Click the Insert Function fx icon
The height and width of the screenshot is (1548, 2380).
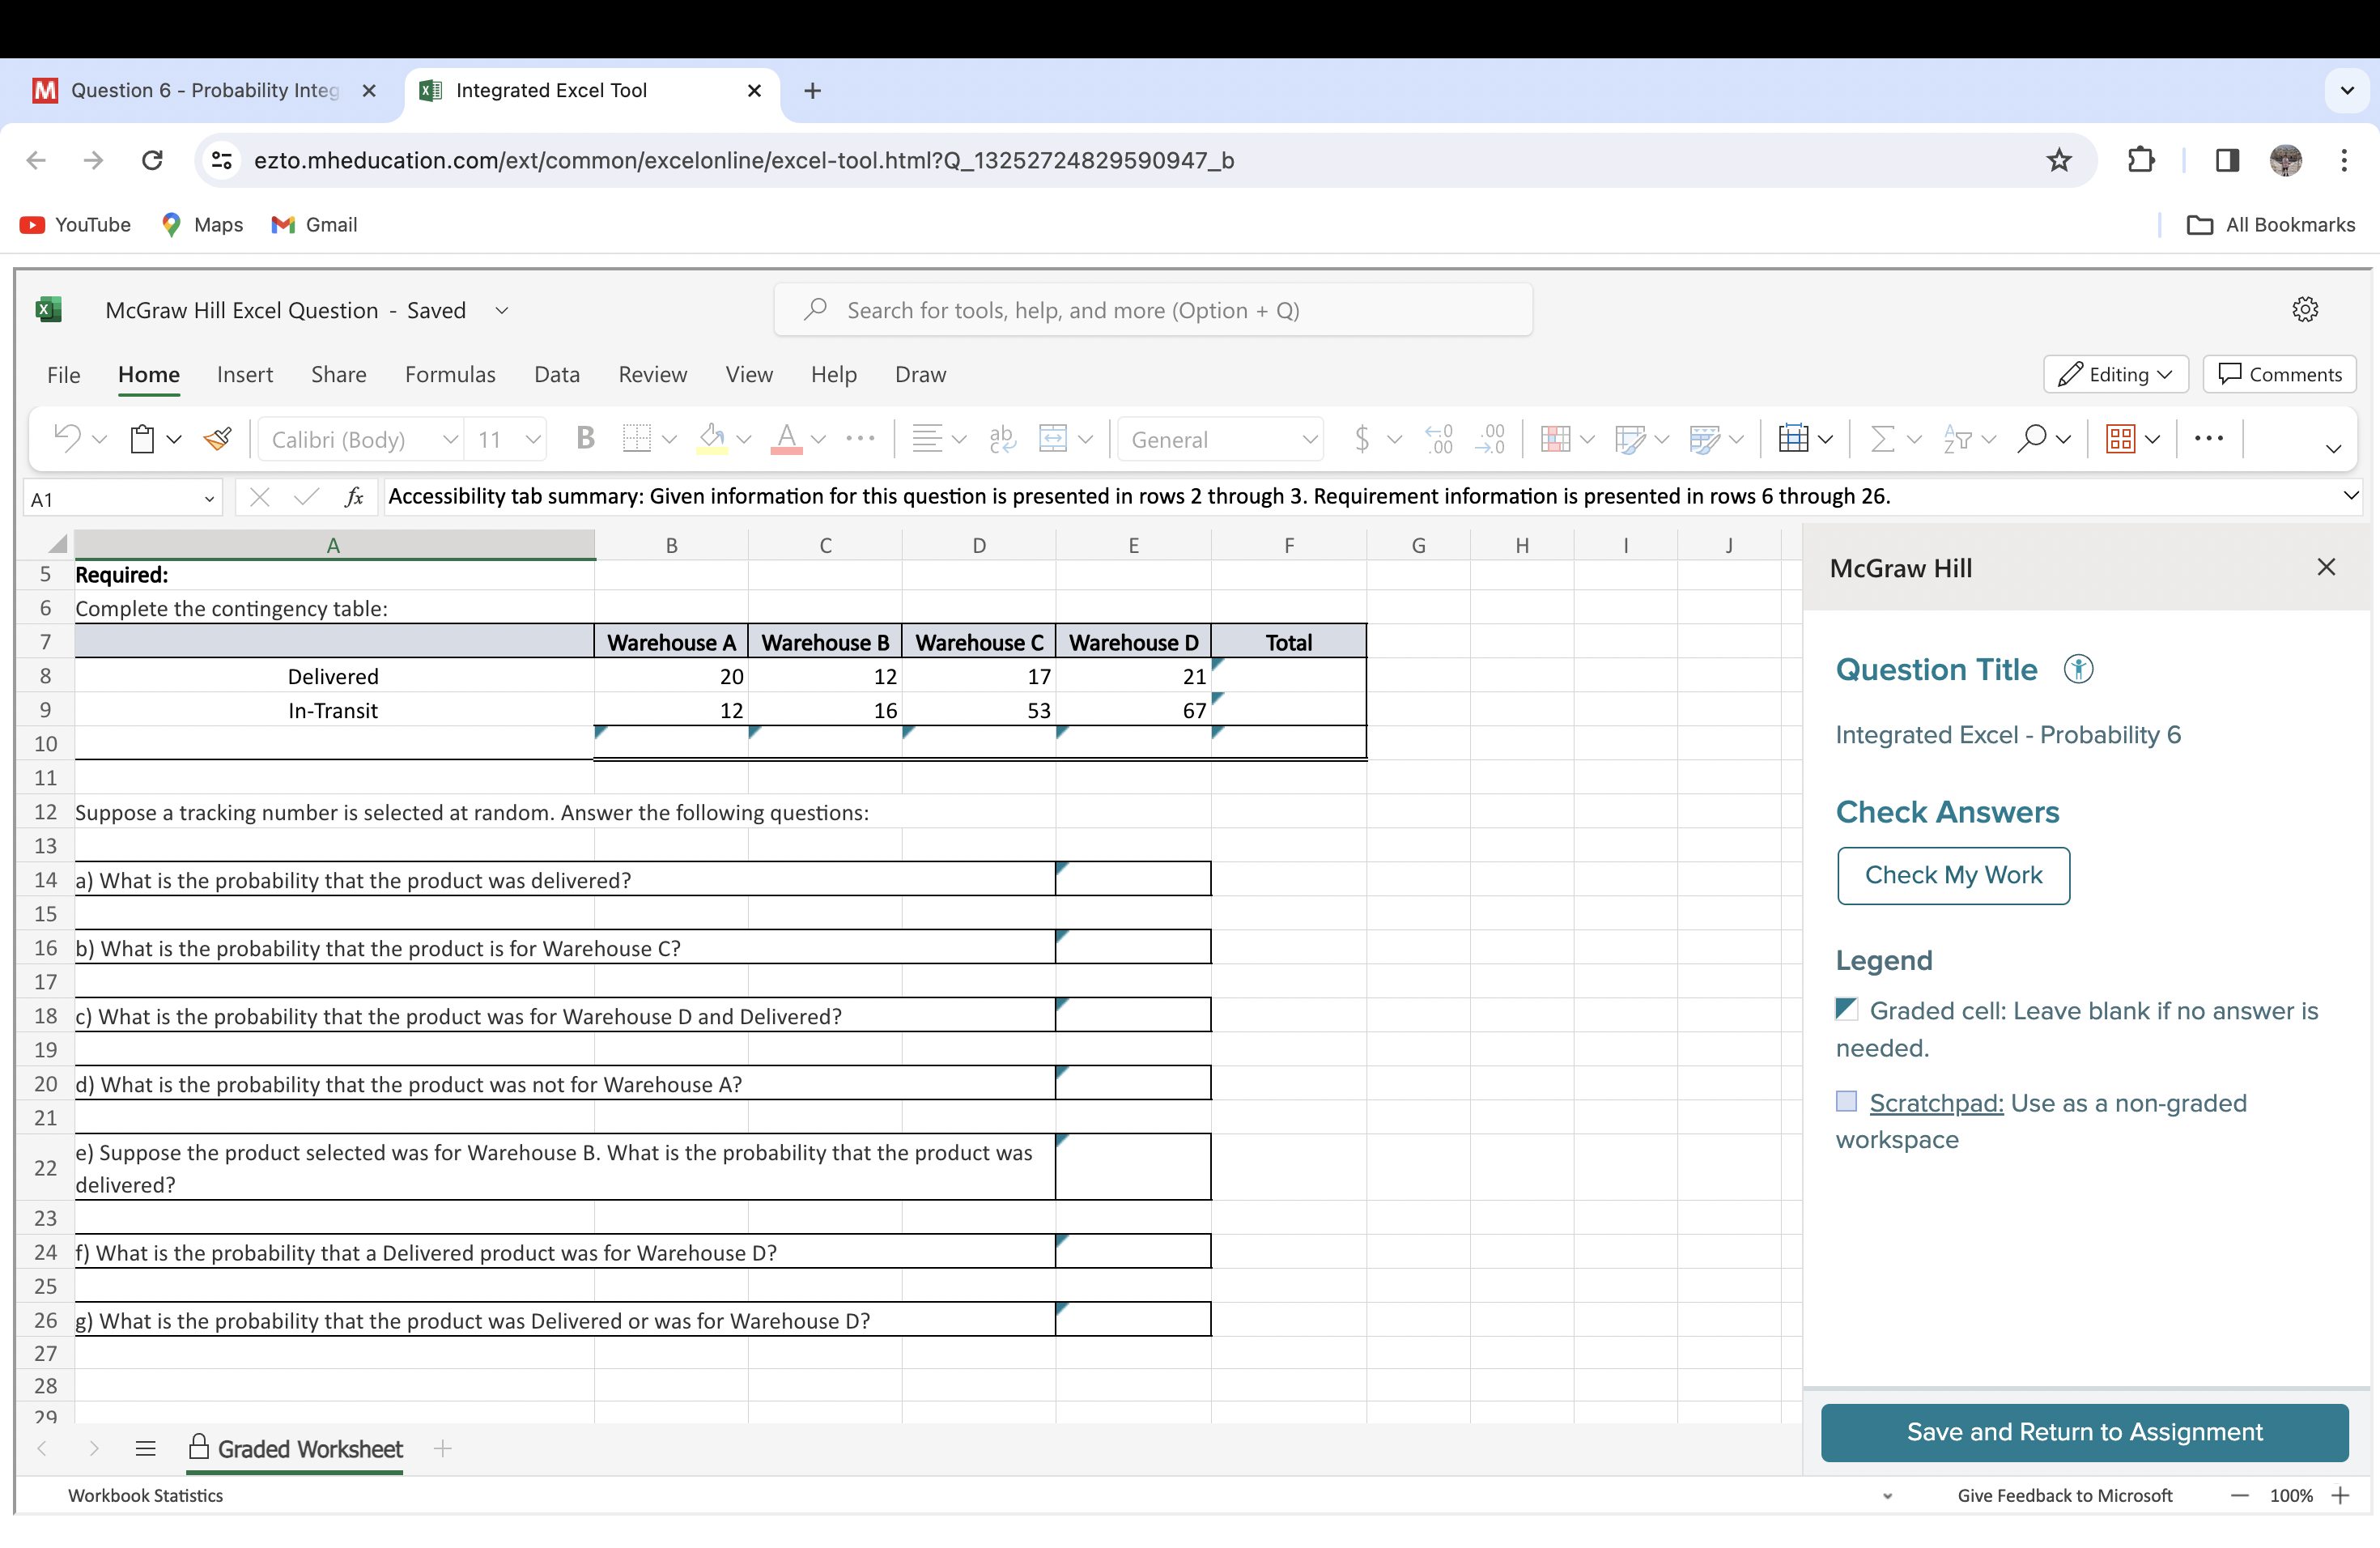353,497
